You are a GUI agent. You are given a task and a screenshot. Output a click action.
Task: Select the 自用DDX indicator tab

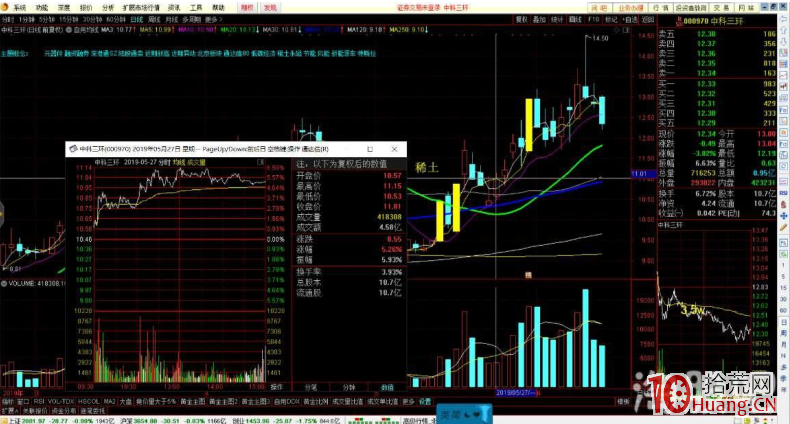tap(287, 401)
